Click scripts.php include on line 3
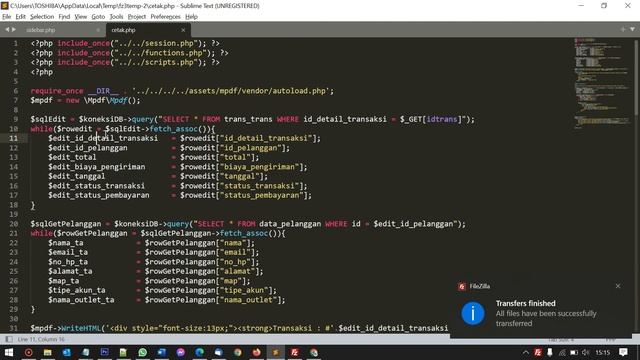This screenshot has width=640, height=360. (x=125, y=62)
